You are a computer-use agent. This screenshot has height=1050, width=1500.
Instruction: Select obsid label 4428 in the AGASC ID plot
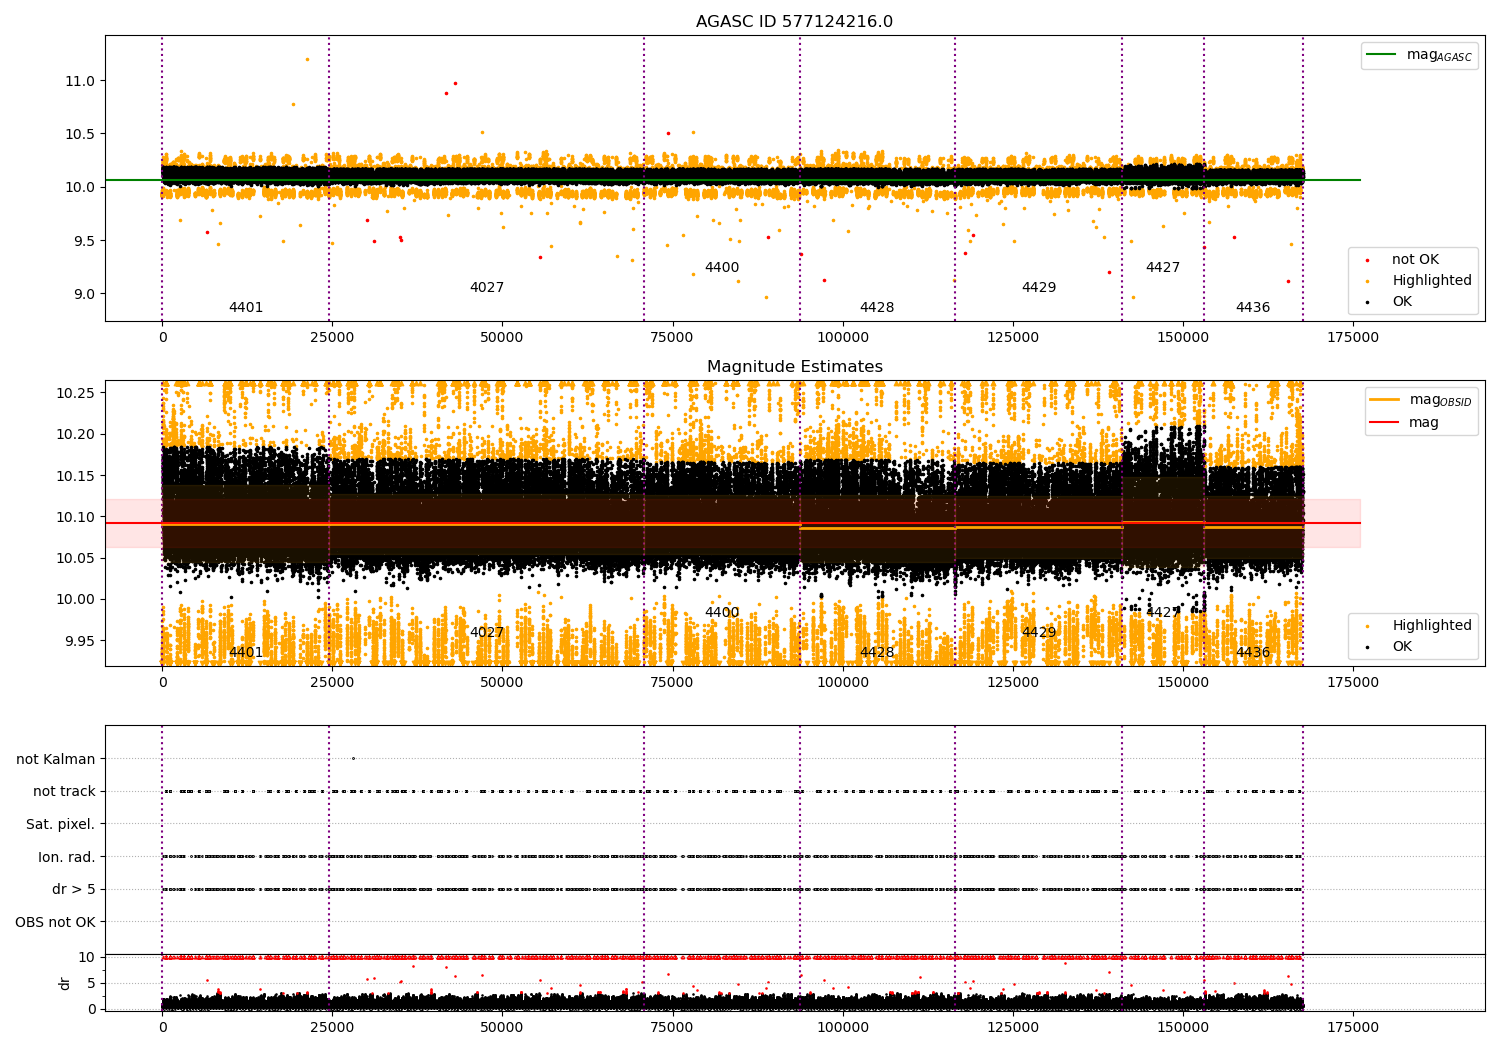[x=877, y=308]
